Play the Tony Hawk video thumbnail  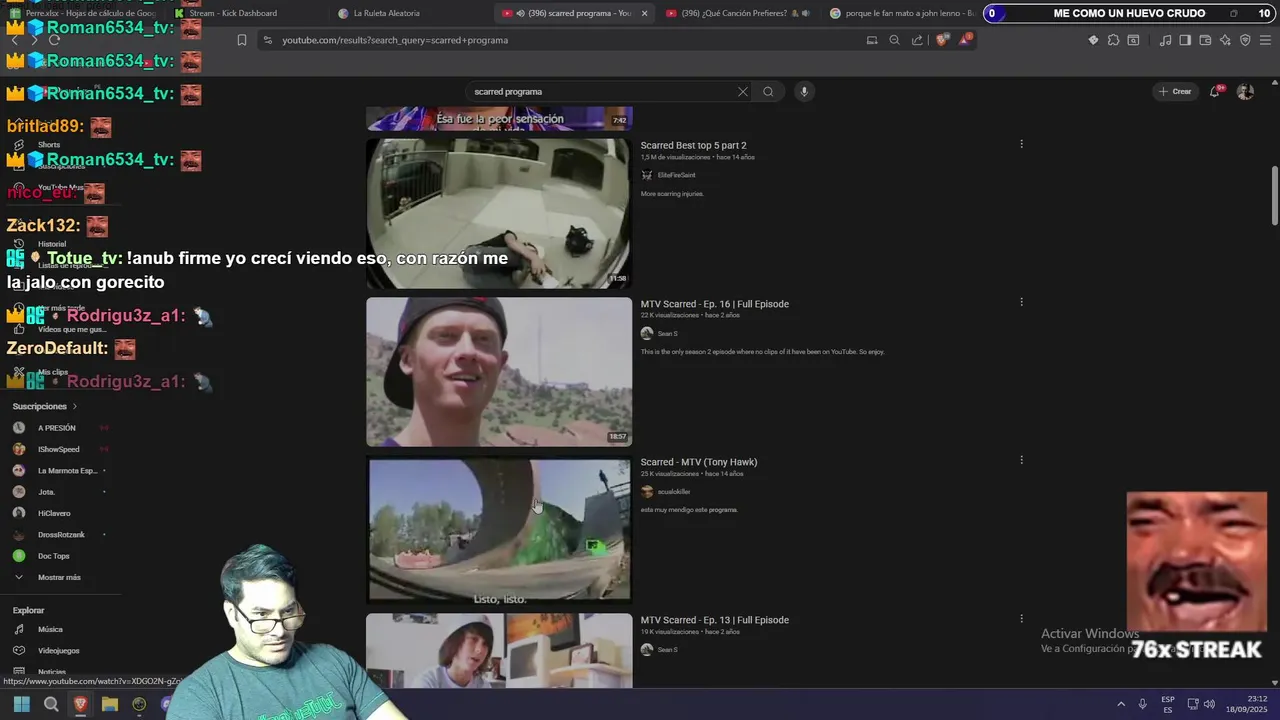point(498,529)
